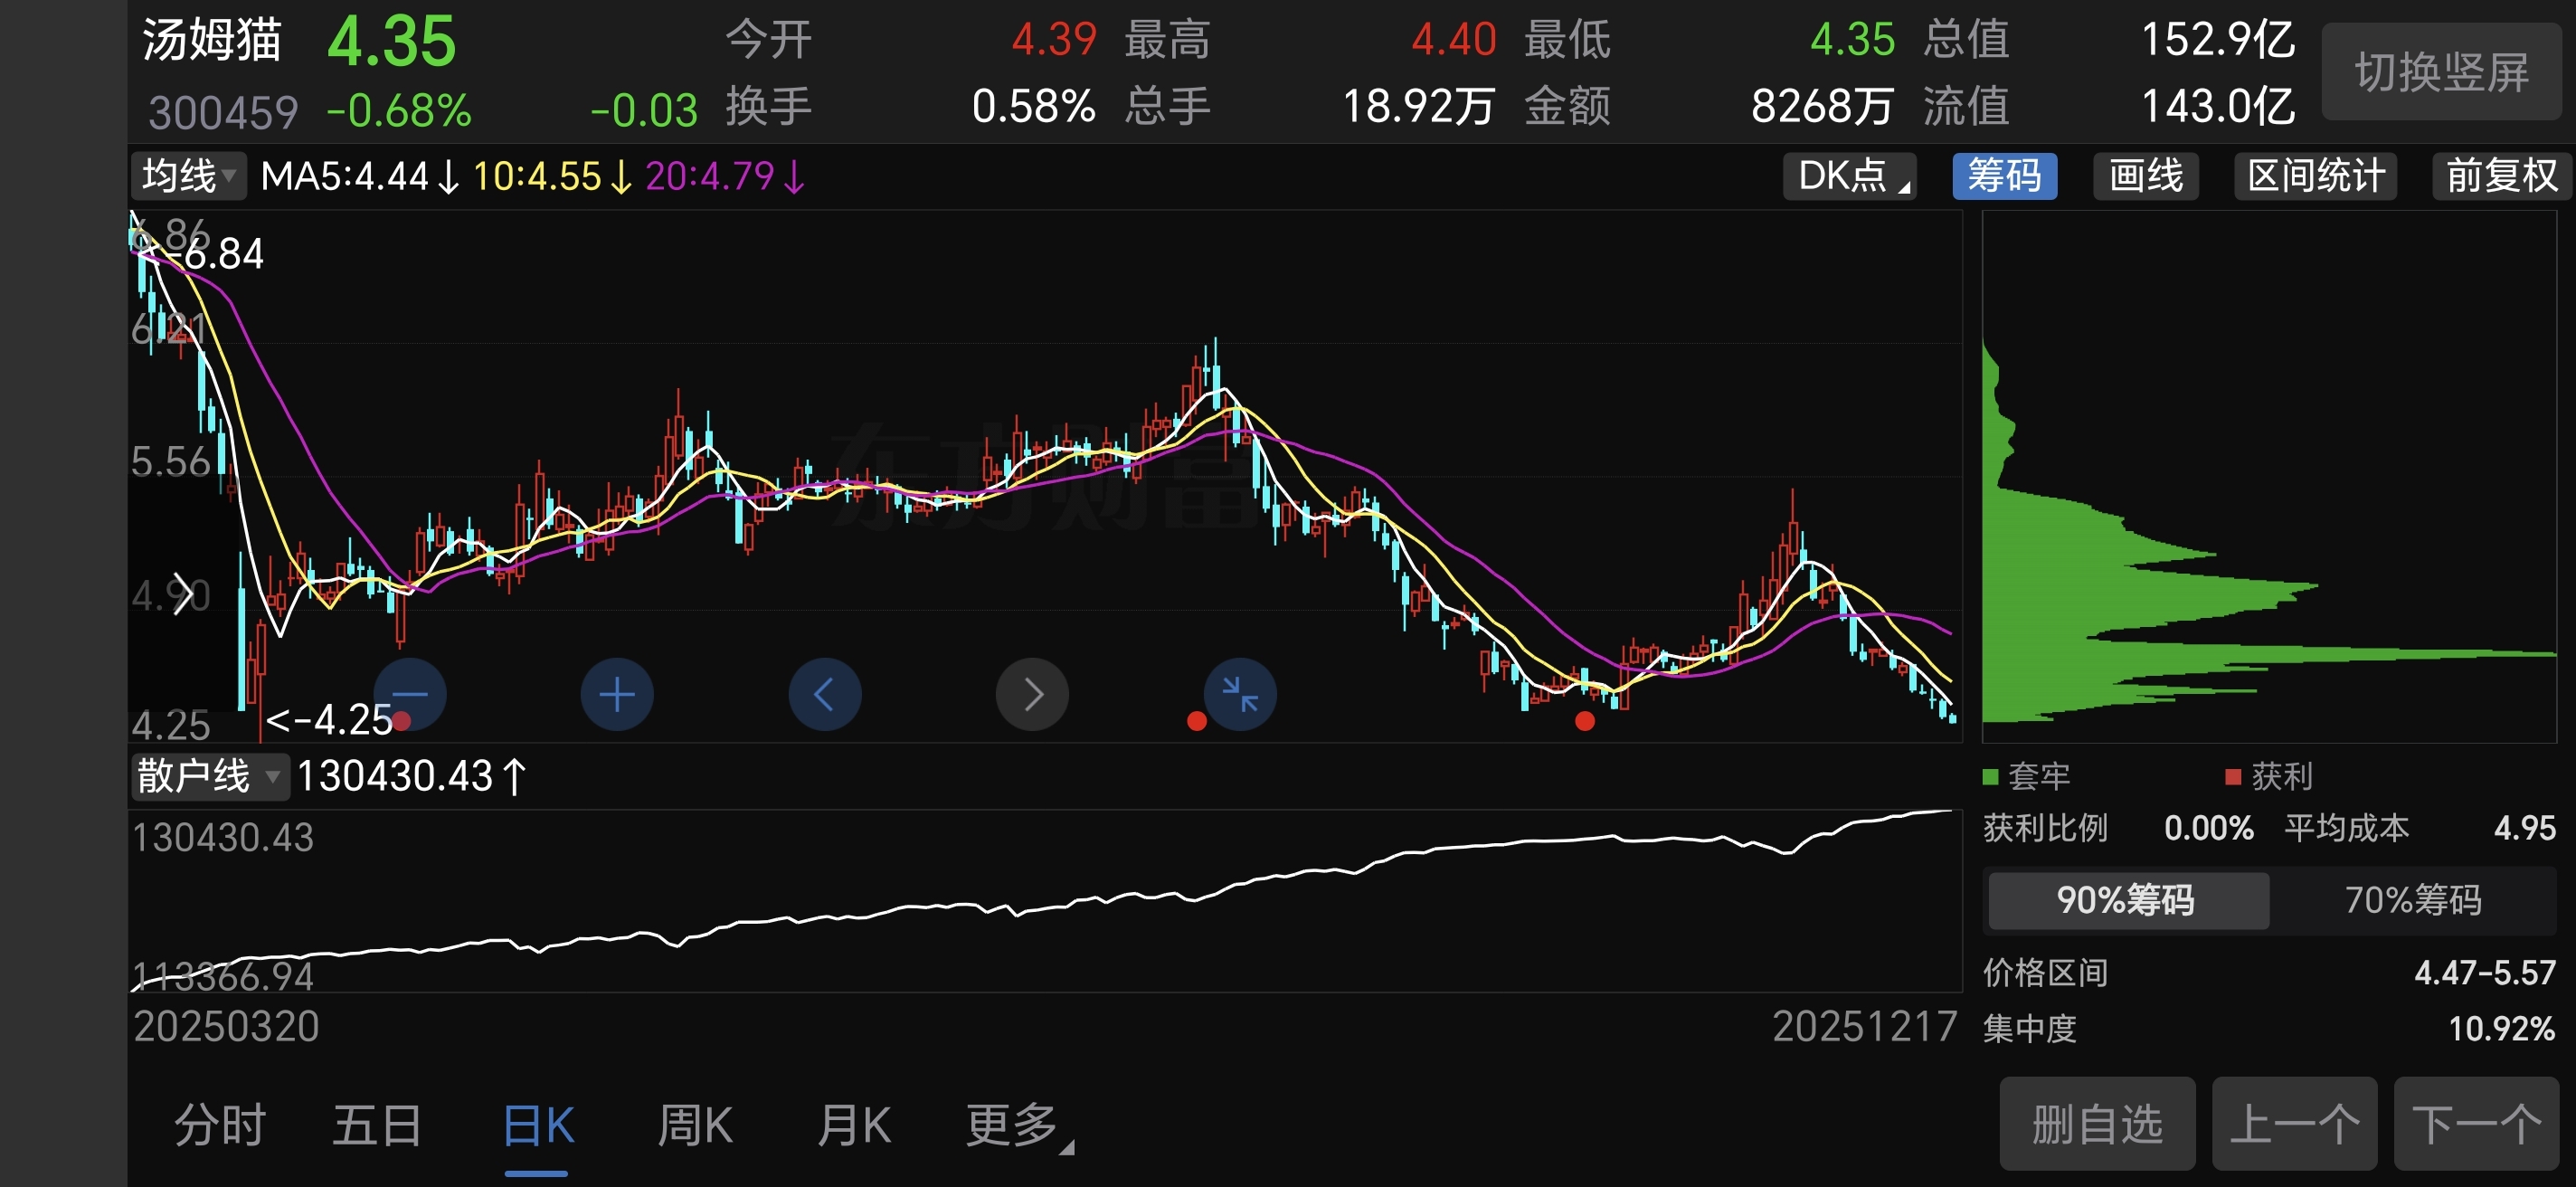This screenshot has height=1187, width=2576.
Task: Click the grey right arrow chart icon
Action: coord(1032,694)
